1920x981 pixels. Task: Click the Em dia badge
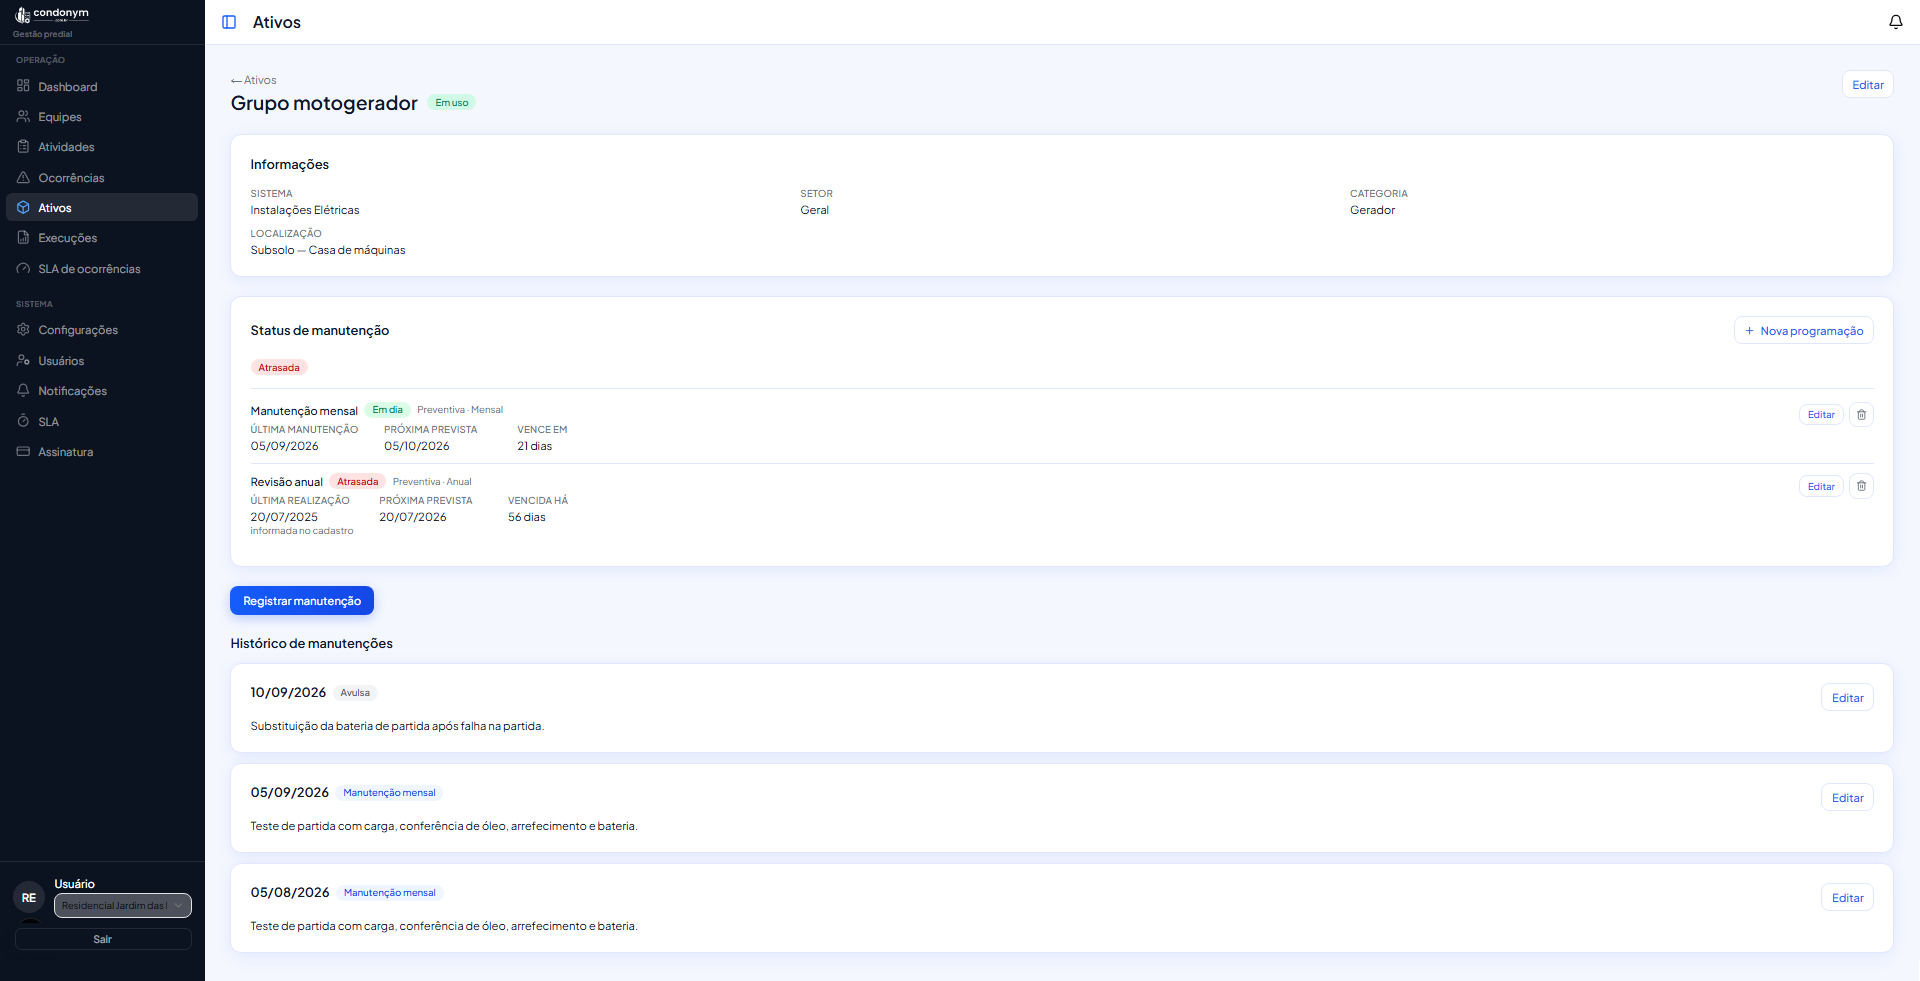point(387,410)
